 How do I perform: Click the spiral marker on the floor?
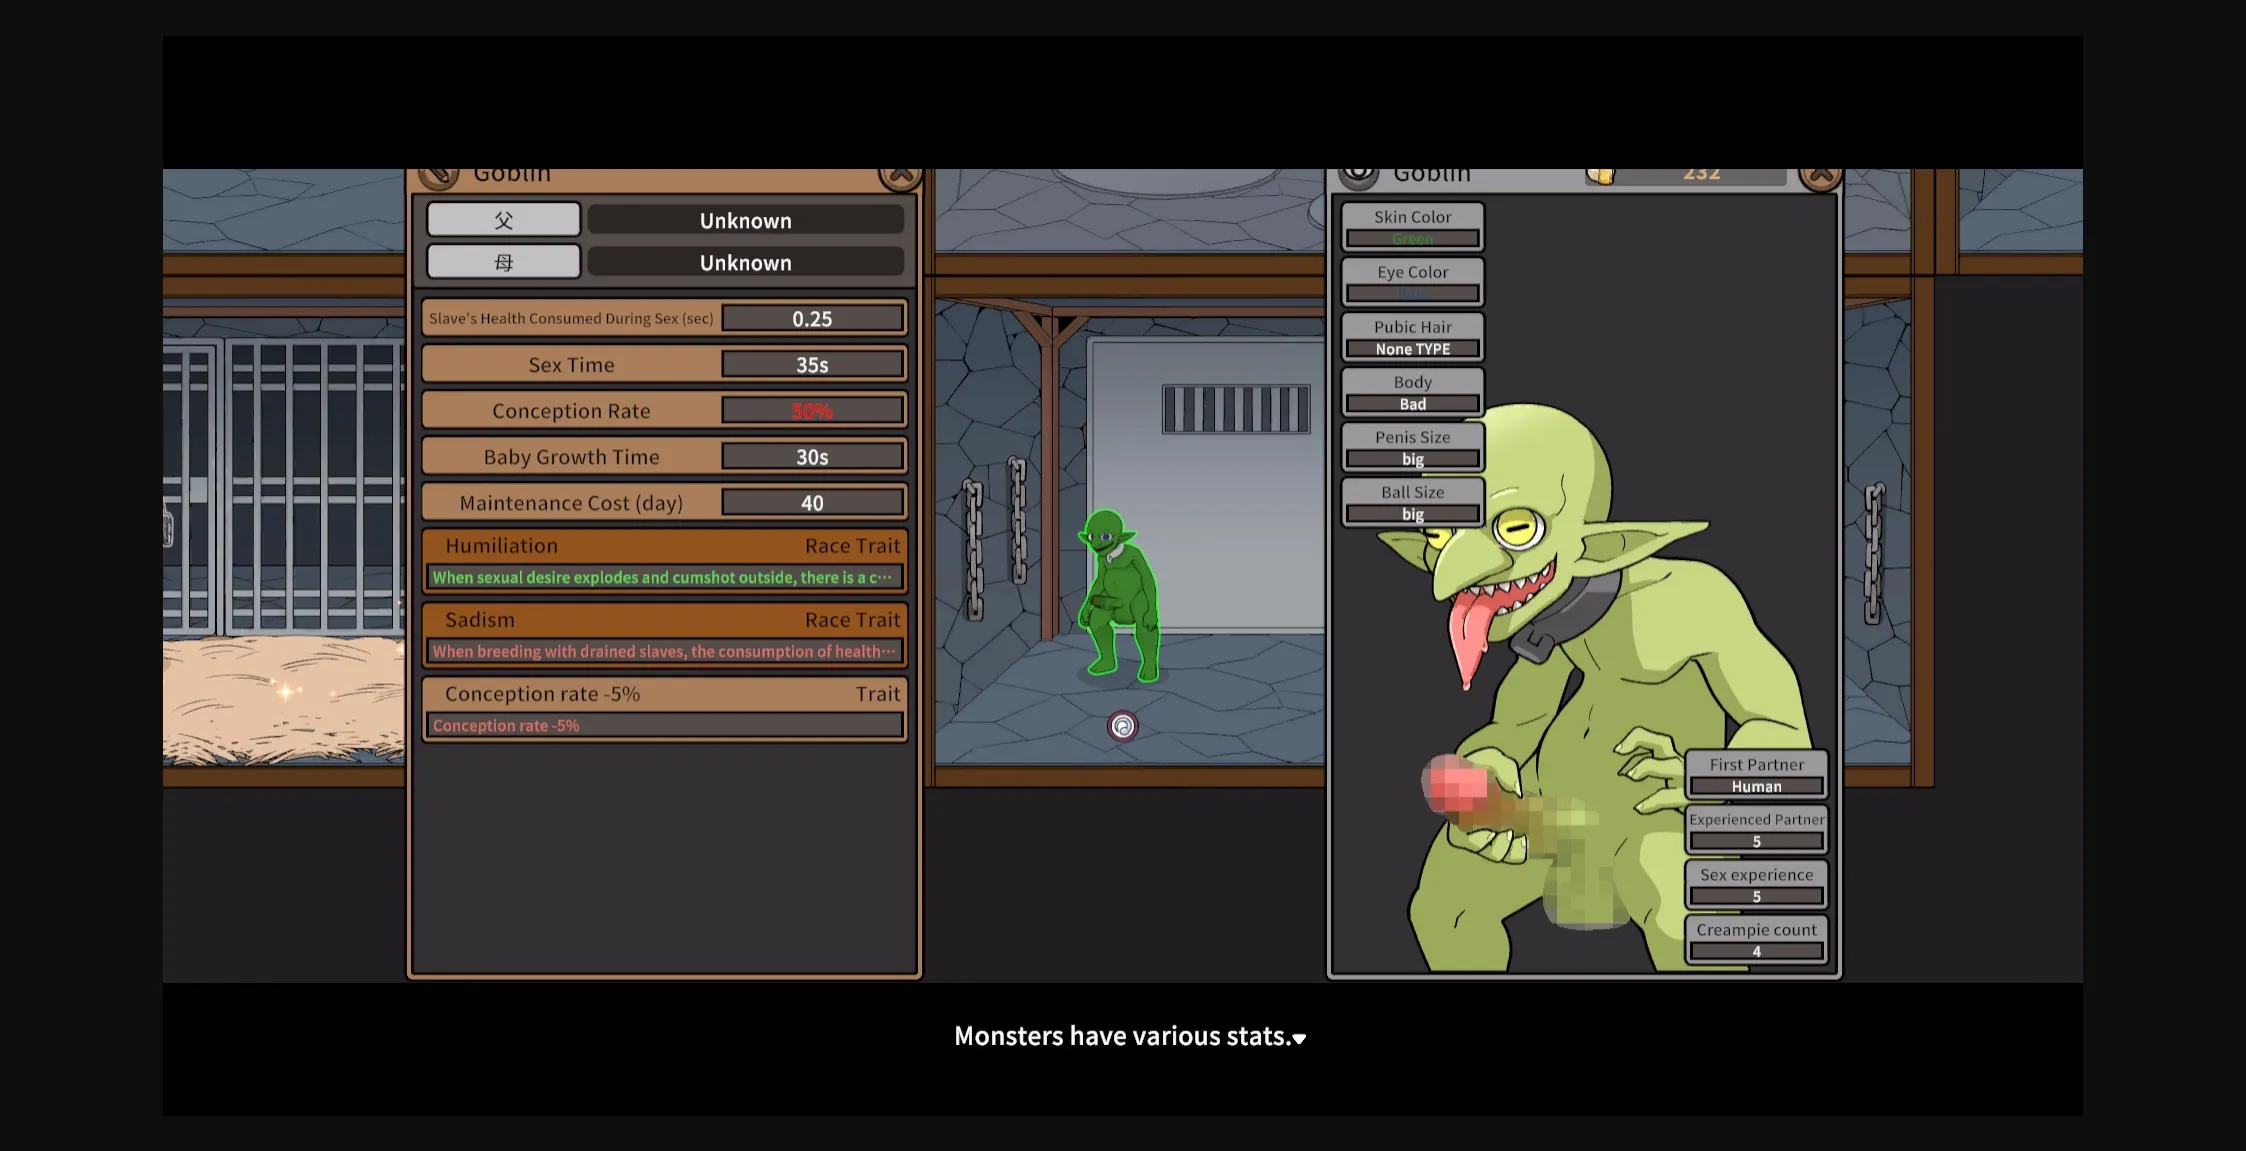tap(1122, 726)
